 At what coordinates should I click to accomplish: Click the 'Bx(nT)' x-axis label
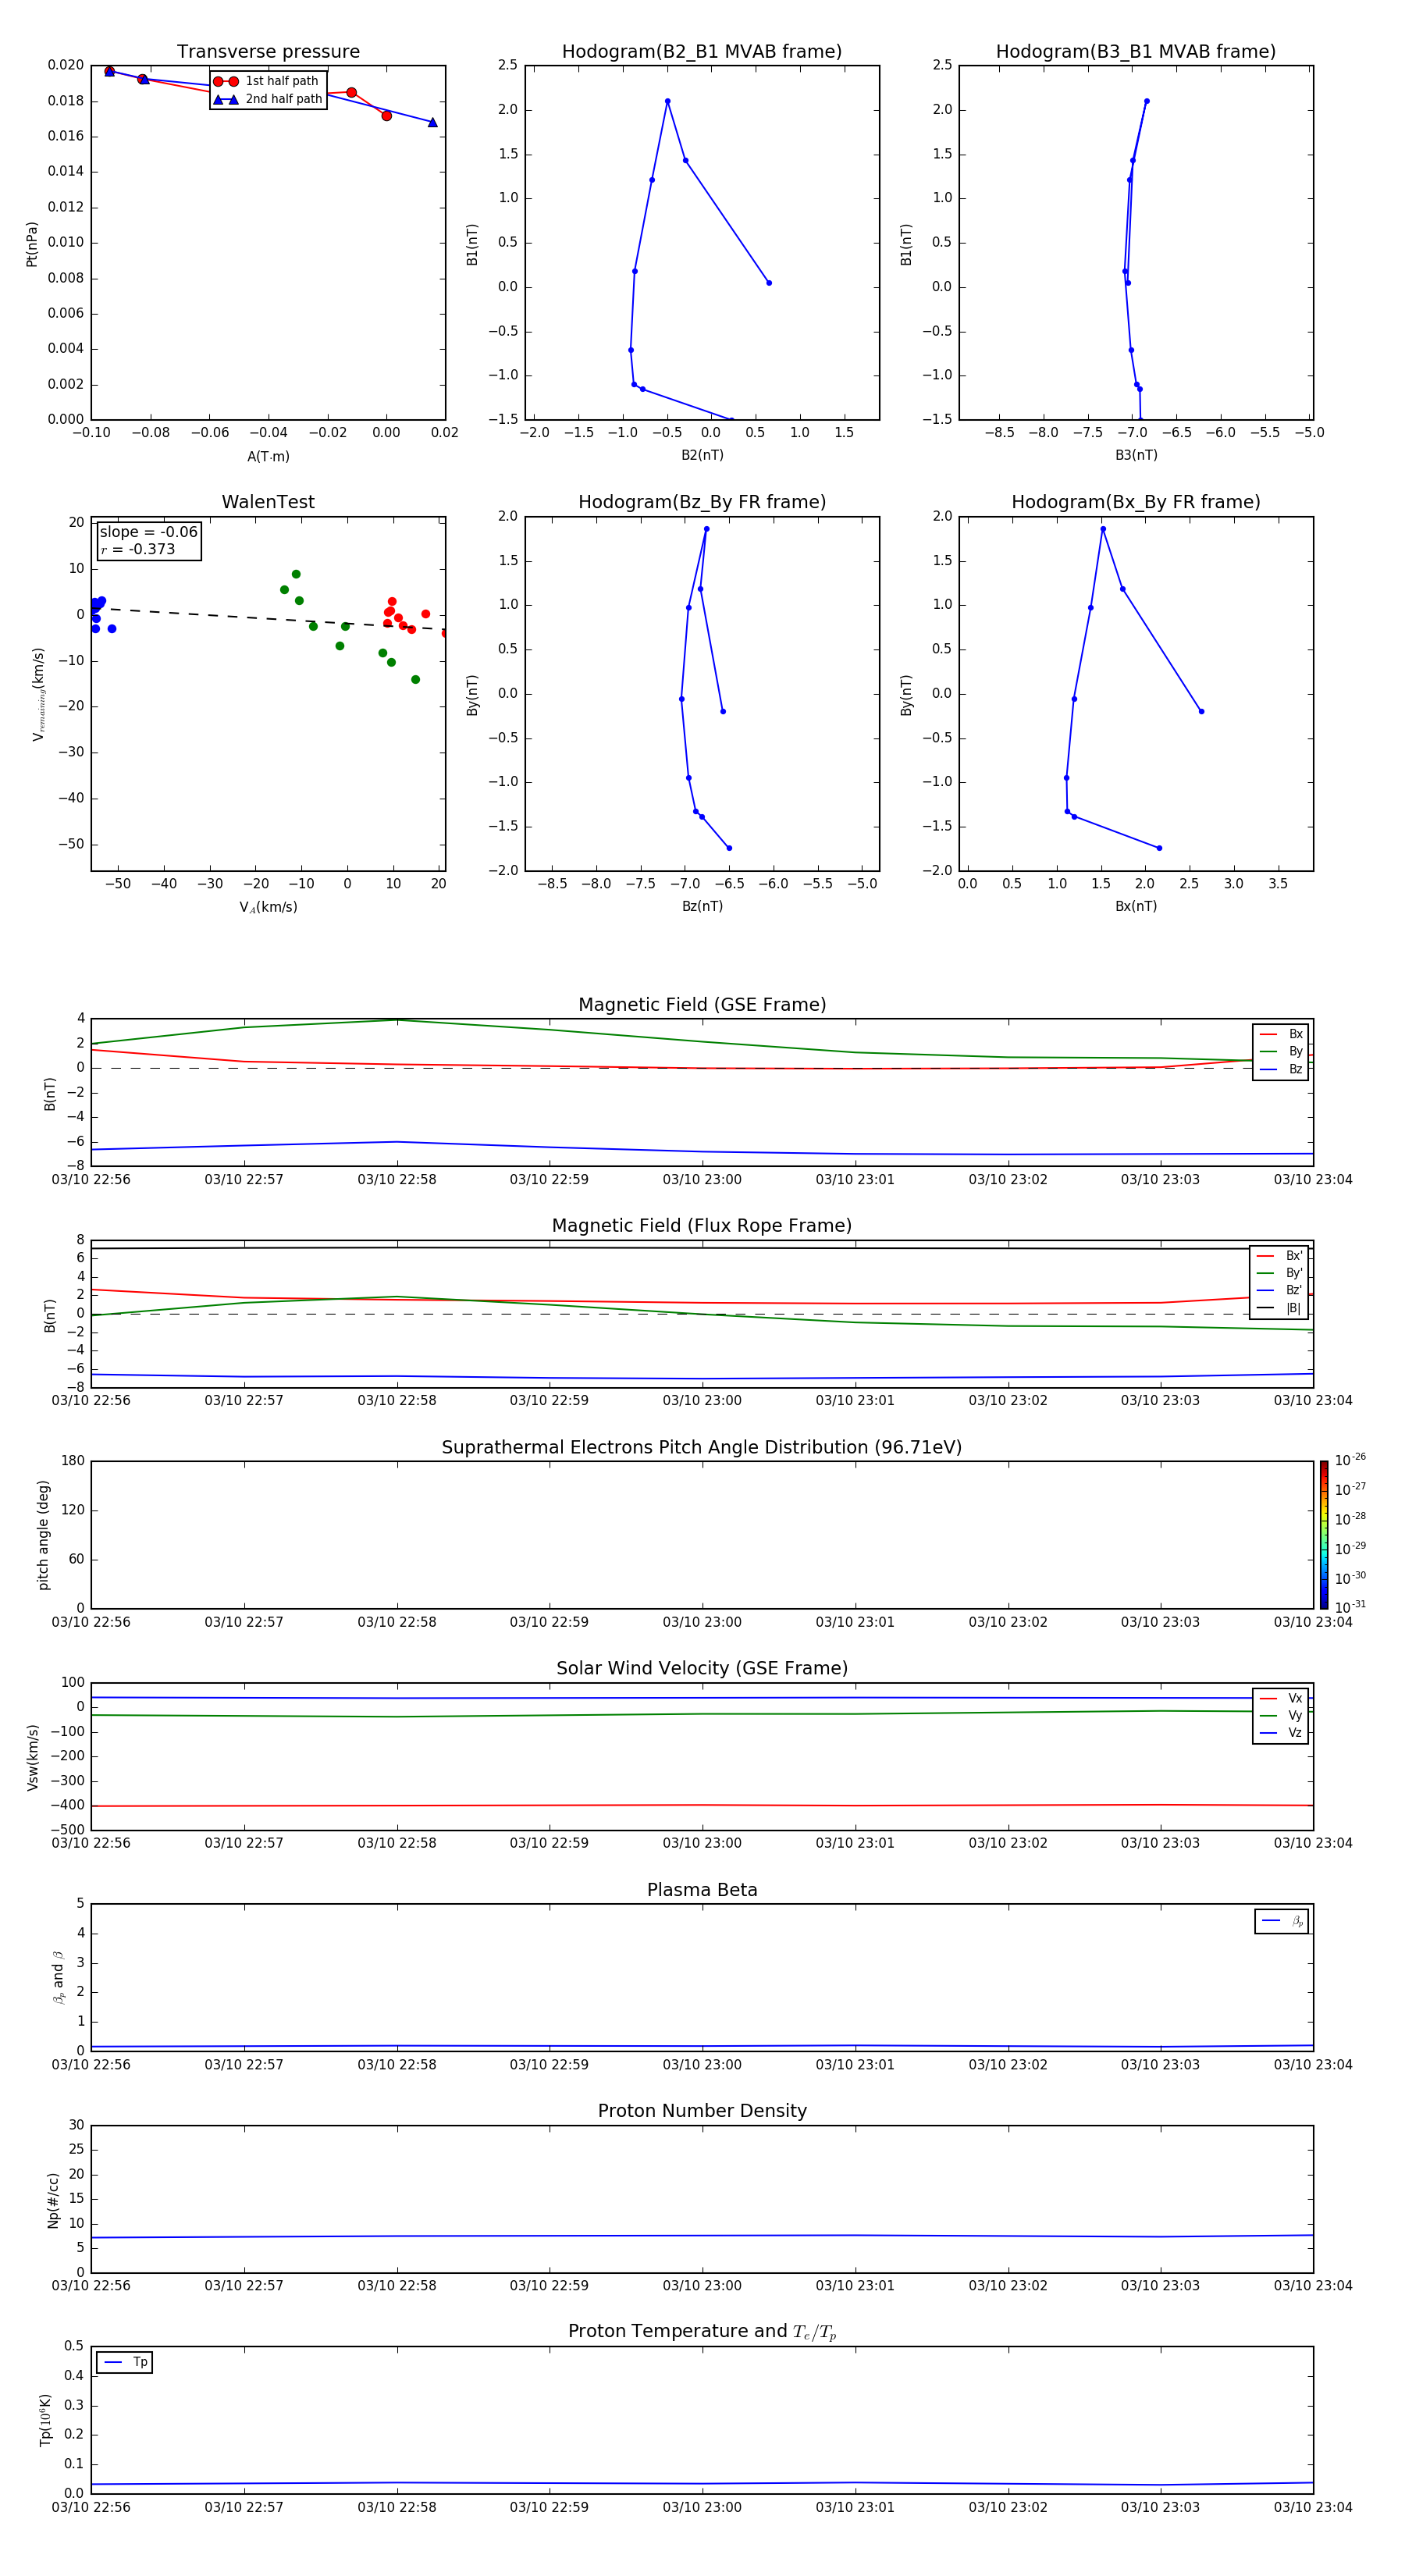(1136, 907)
